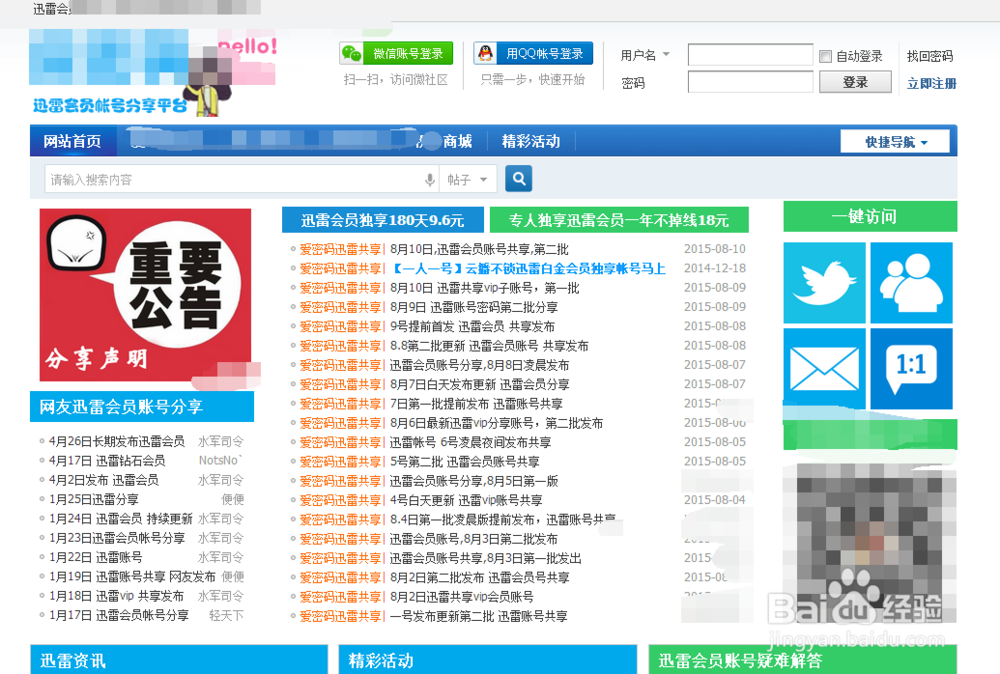
Task: Open post 迅雷会员账号分享,8月8日凌晨发布
Action: pyautogui.click(x=479, y=365)
